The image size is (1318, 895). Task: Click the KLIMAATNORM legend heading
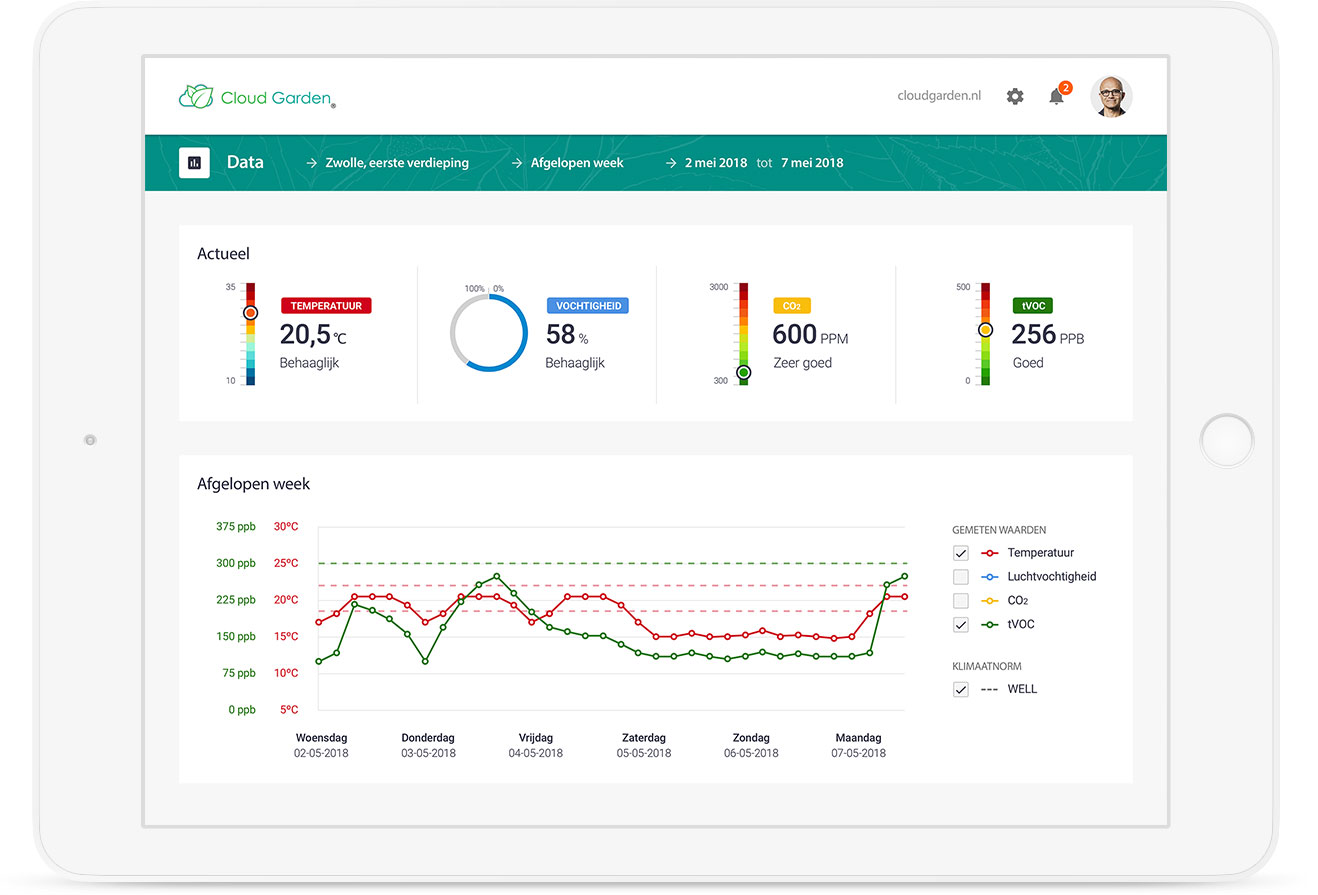click(x=986, y=666)
